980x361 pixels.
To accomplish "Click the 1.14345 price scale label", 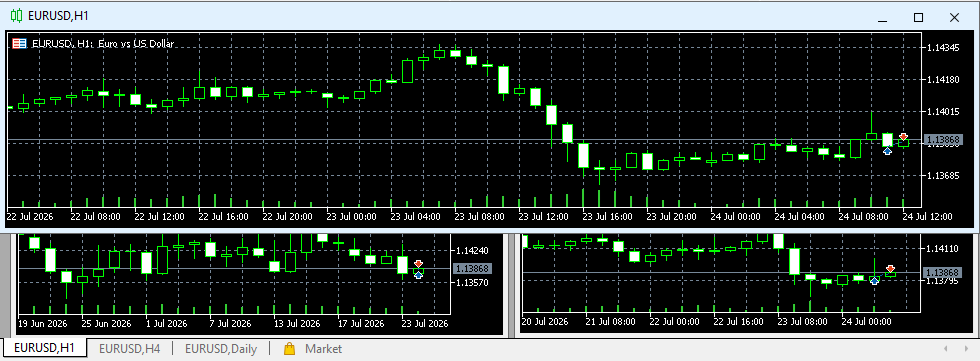I will point(944,47).
